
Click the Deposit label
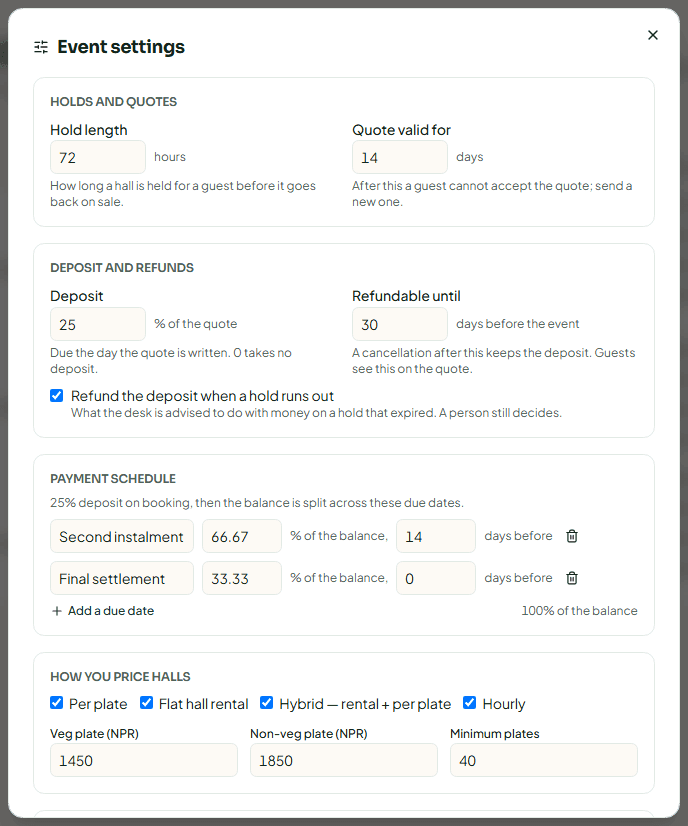point(76,296)
